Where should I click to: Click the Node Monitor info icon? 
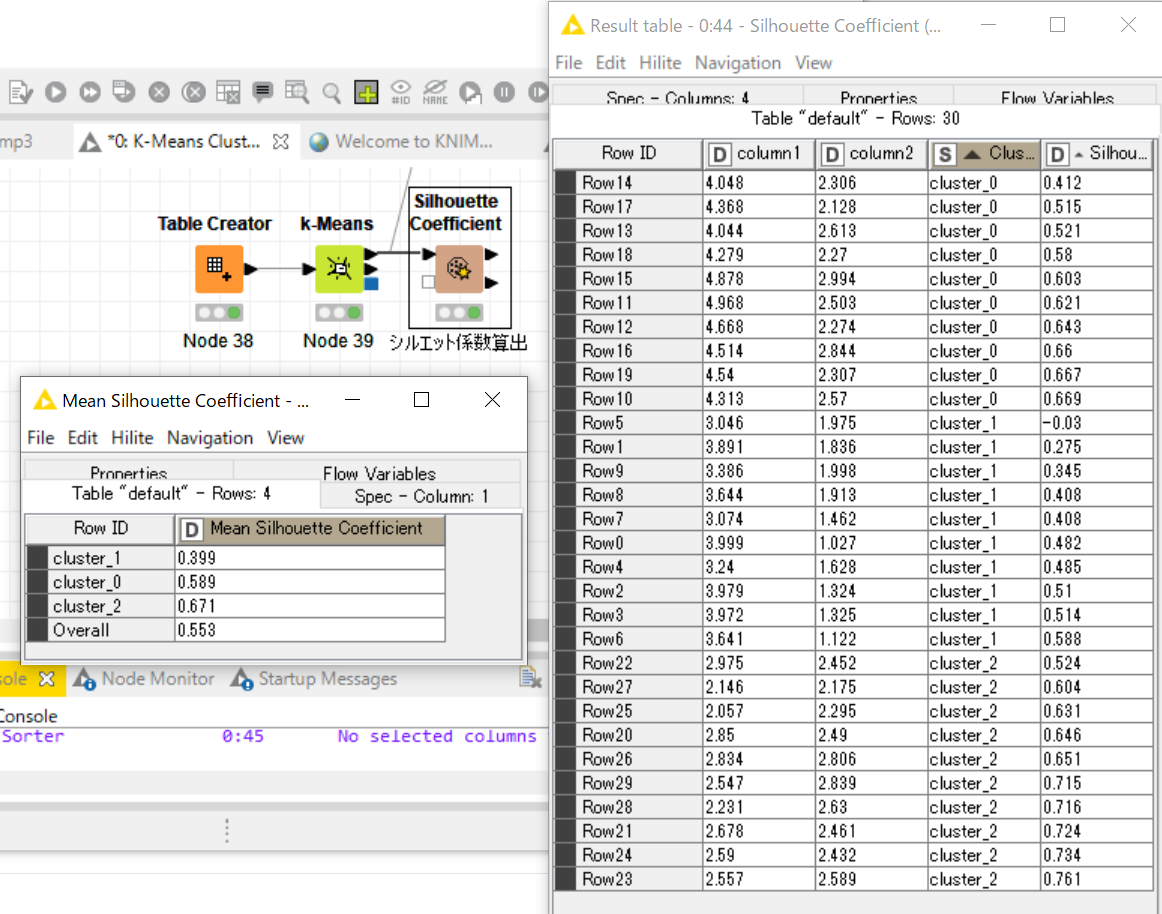click(x=84, y=679)
